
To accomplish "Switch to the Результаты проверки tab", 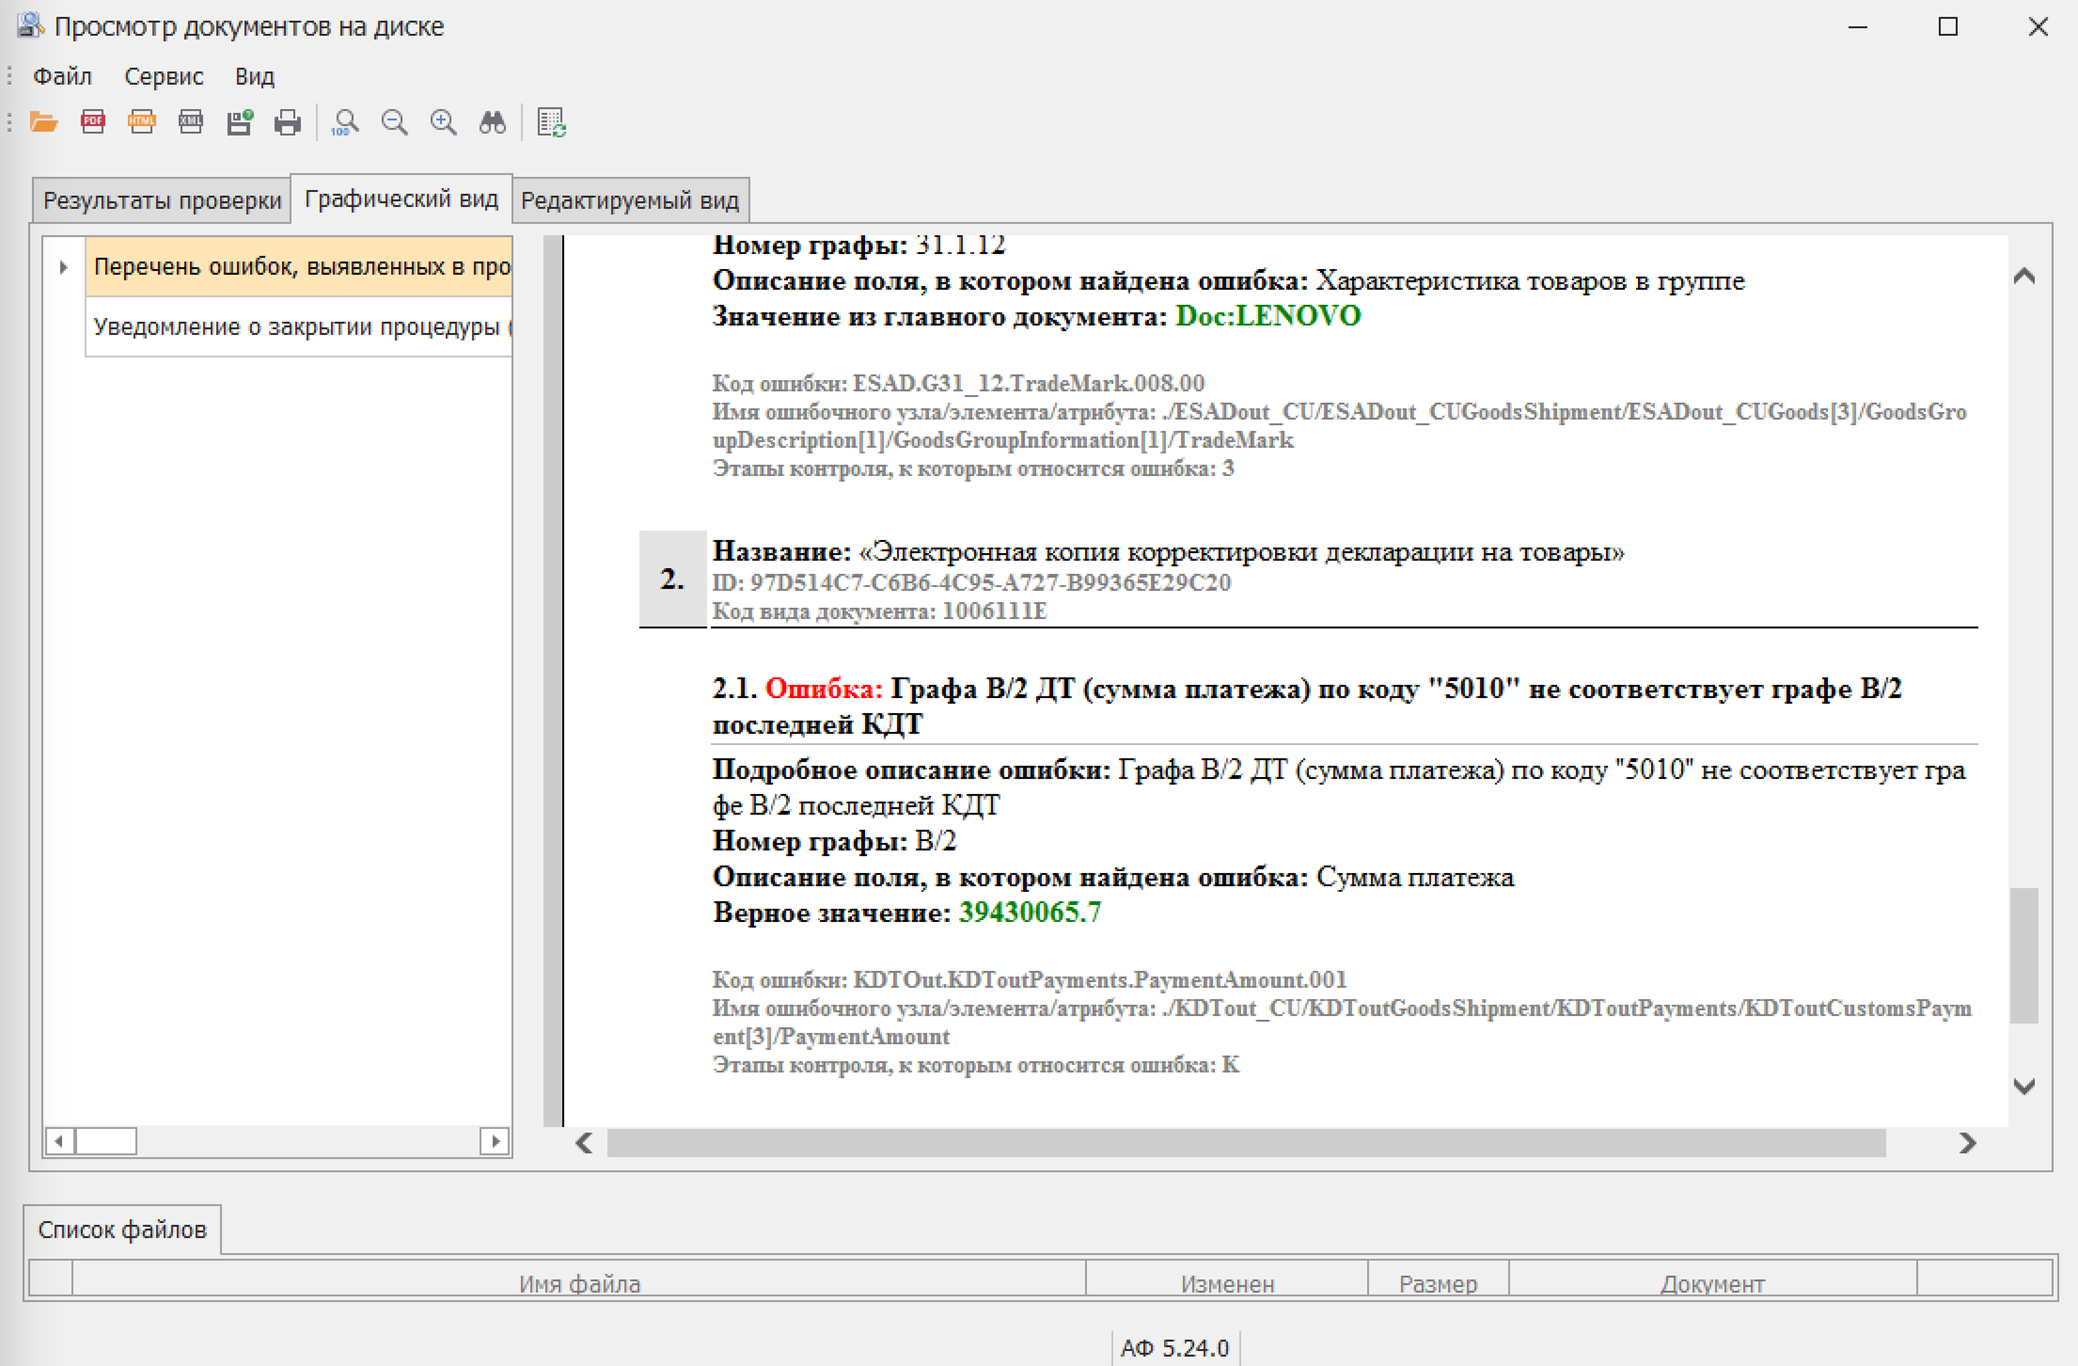I will (162, 200).
